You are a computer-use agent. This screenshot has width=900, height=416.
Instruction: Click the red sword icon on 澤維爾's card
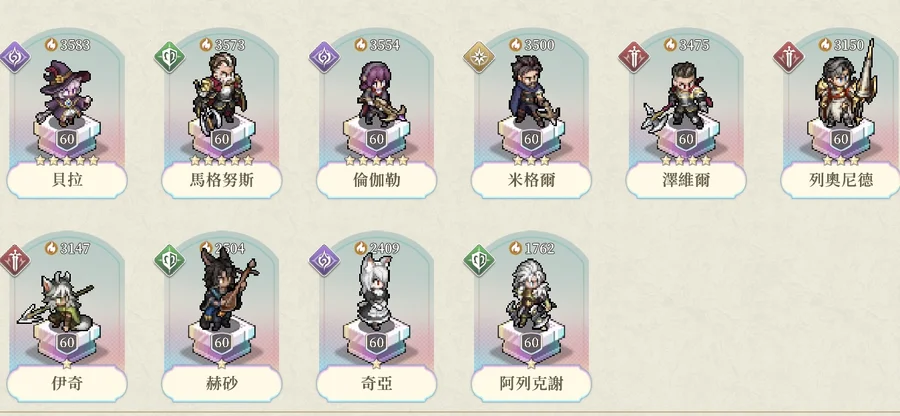click(x=634, y=57)
